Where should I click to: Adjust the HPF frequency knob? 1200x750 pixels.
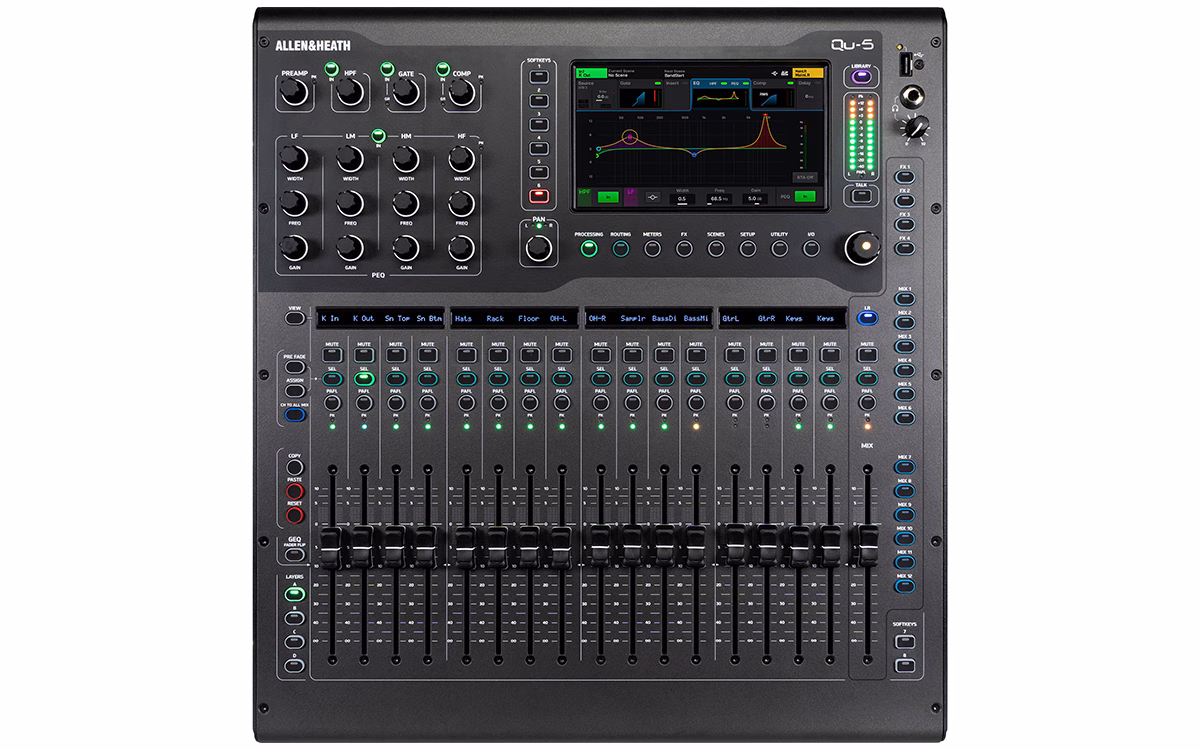tap(349, 93)
